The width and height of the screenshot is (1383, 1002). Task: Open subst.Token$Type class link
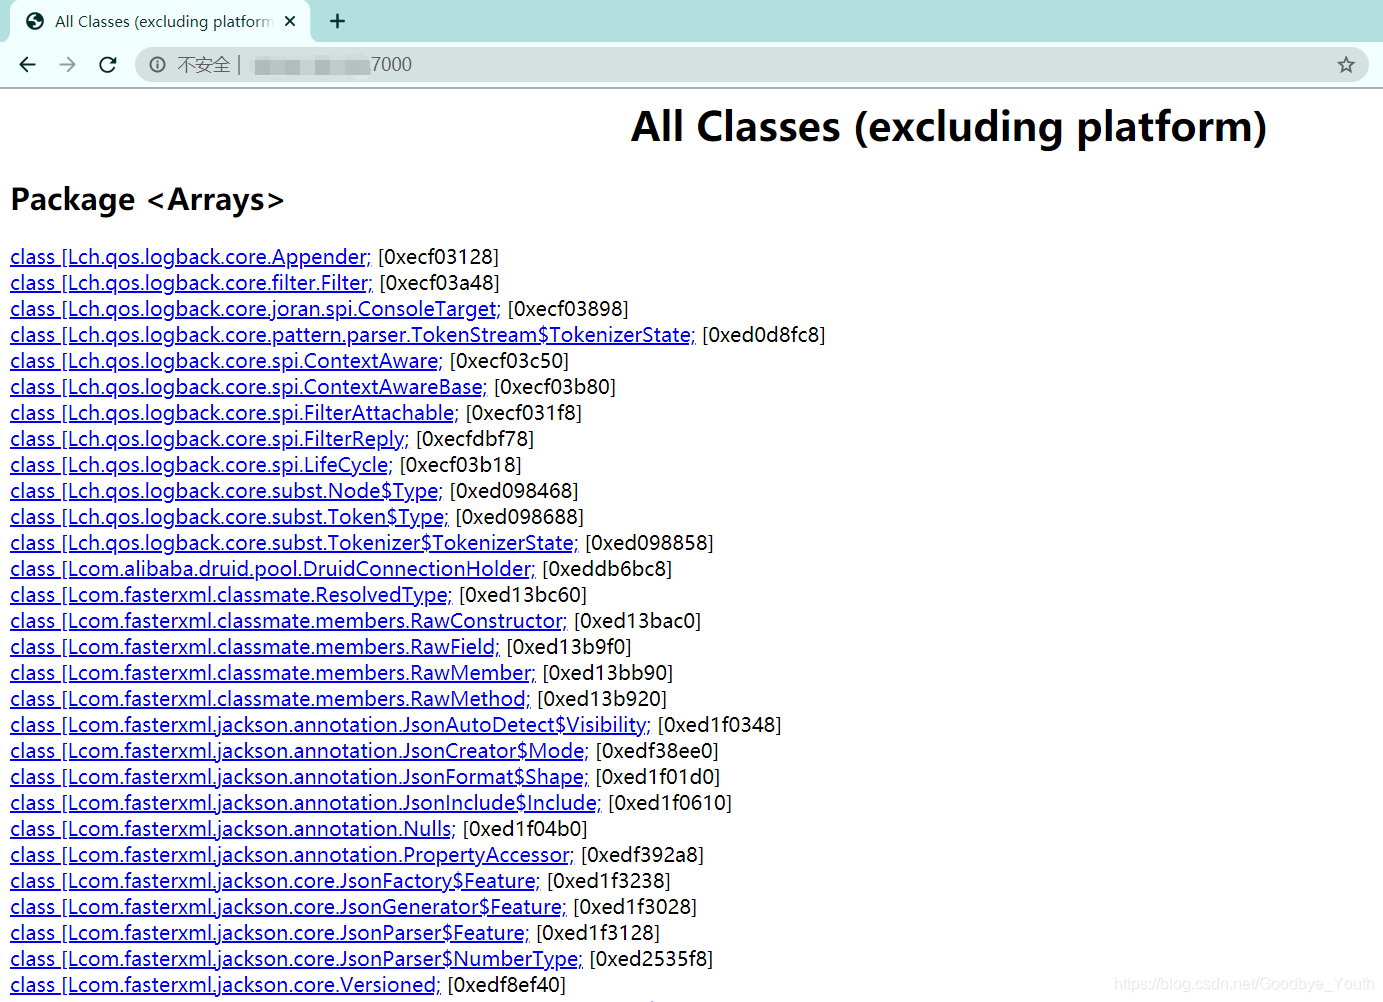click(x=229, y=517)
